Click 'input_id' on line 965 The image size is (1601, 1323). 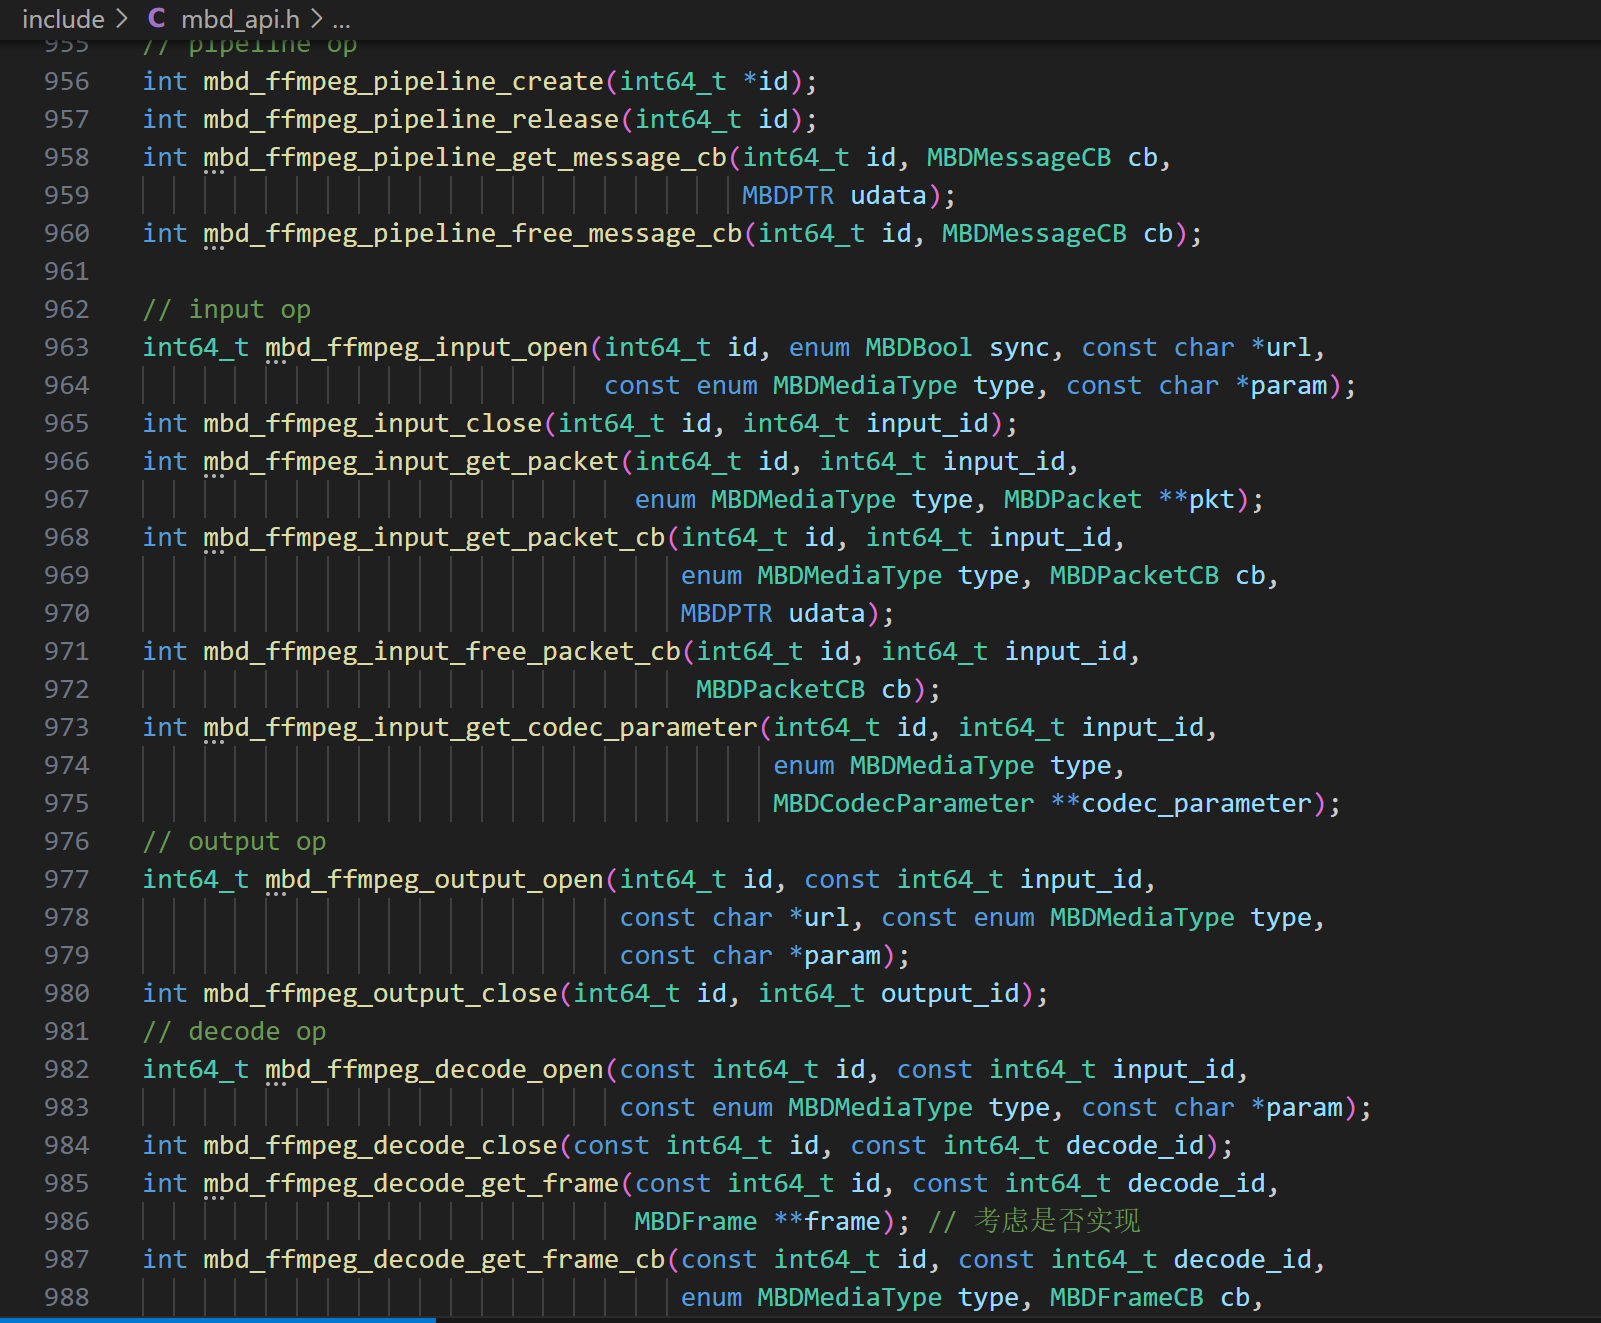[927, 423]
